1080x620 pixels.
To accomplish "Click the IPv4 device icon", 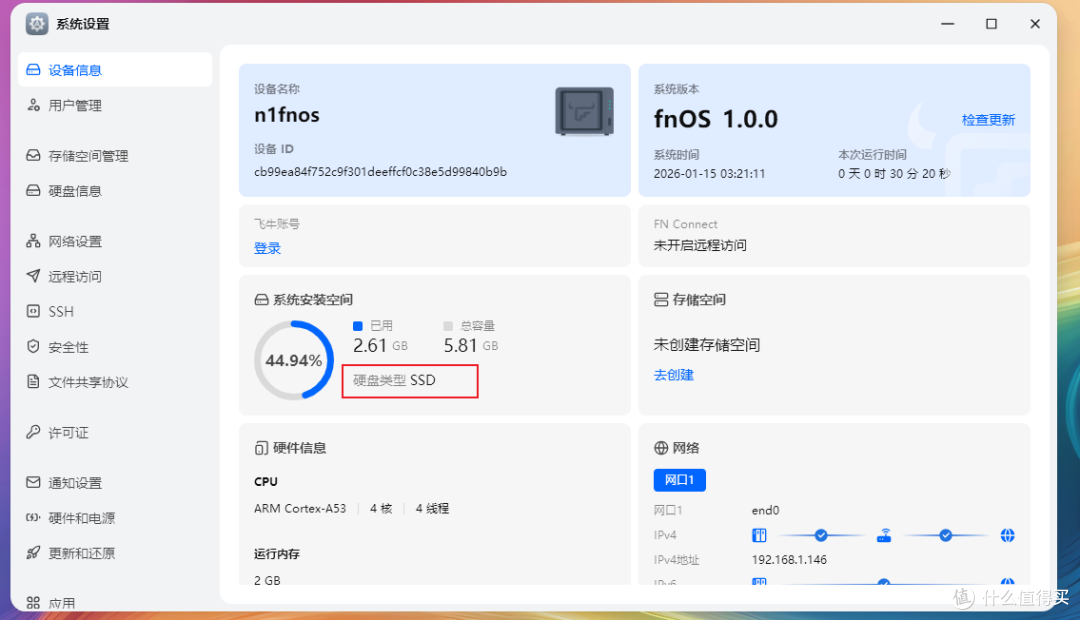I will pyautogui.click(x=759, y=535).
